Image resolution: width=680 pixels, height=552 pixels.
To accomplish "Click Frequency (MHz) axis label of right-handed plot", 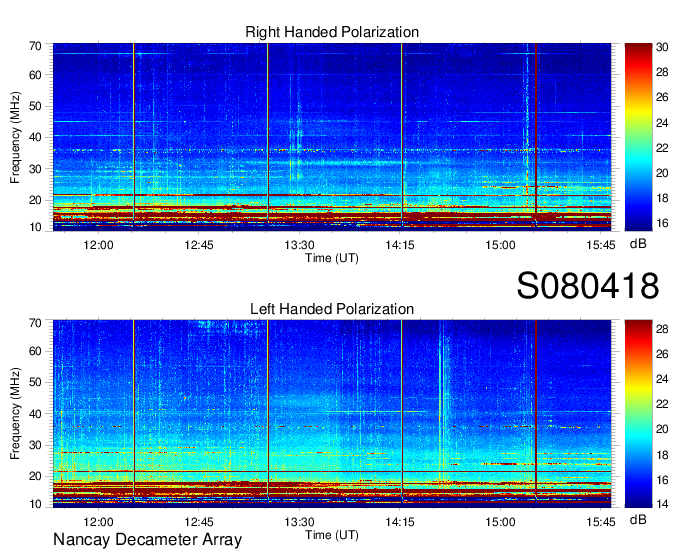I will point(15,137).
